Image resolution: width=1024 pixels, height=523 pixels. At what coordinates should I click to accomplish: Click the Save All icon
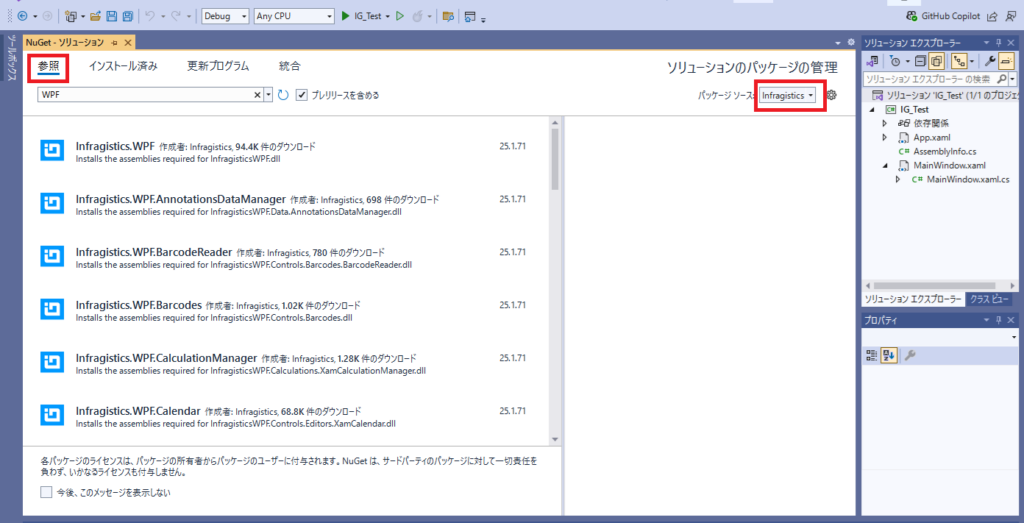coord(128,16)
